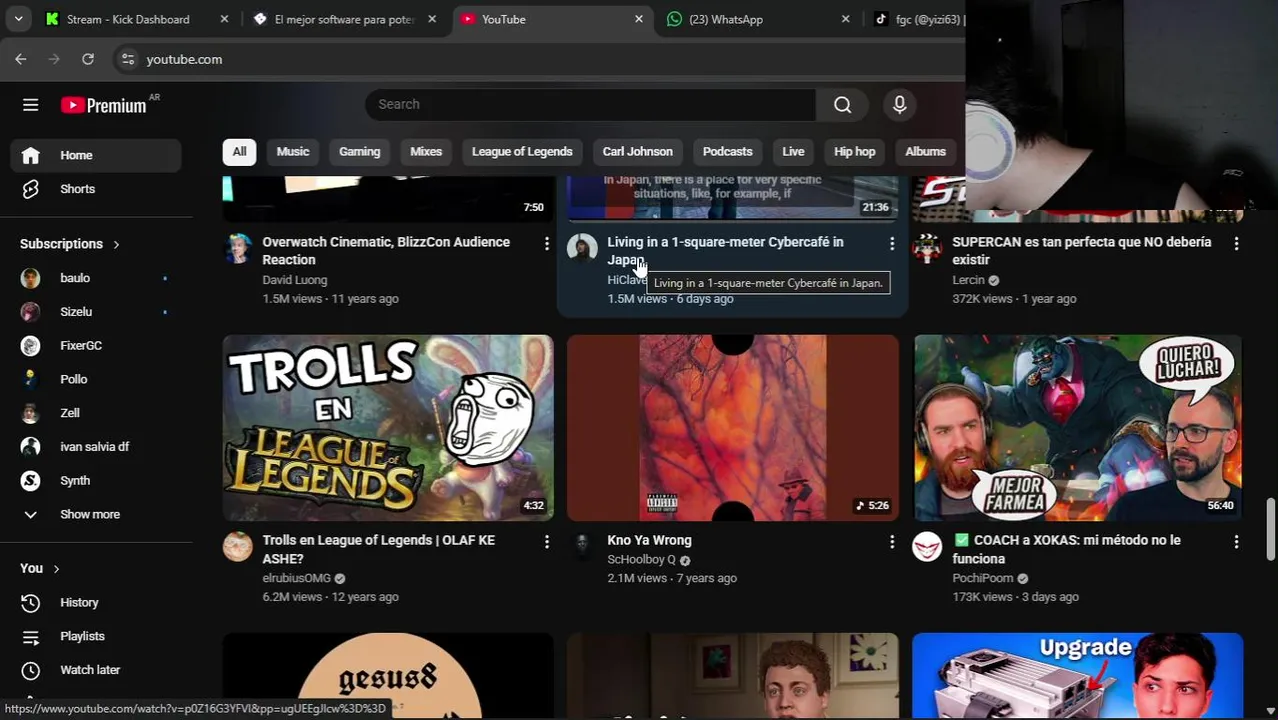Open Lercin channel avatar

928,248
